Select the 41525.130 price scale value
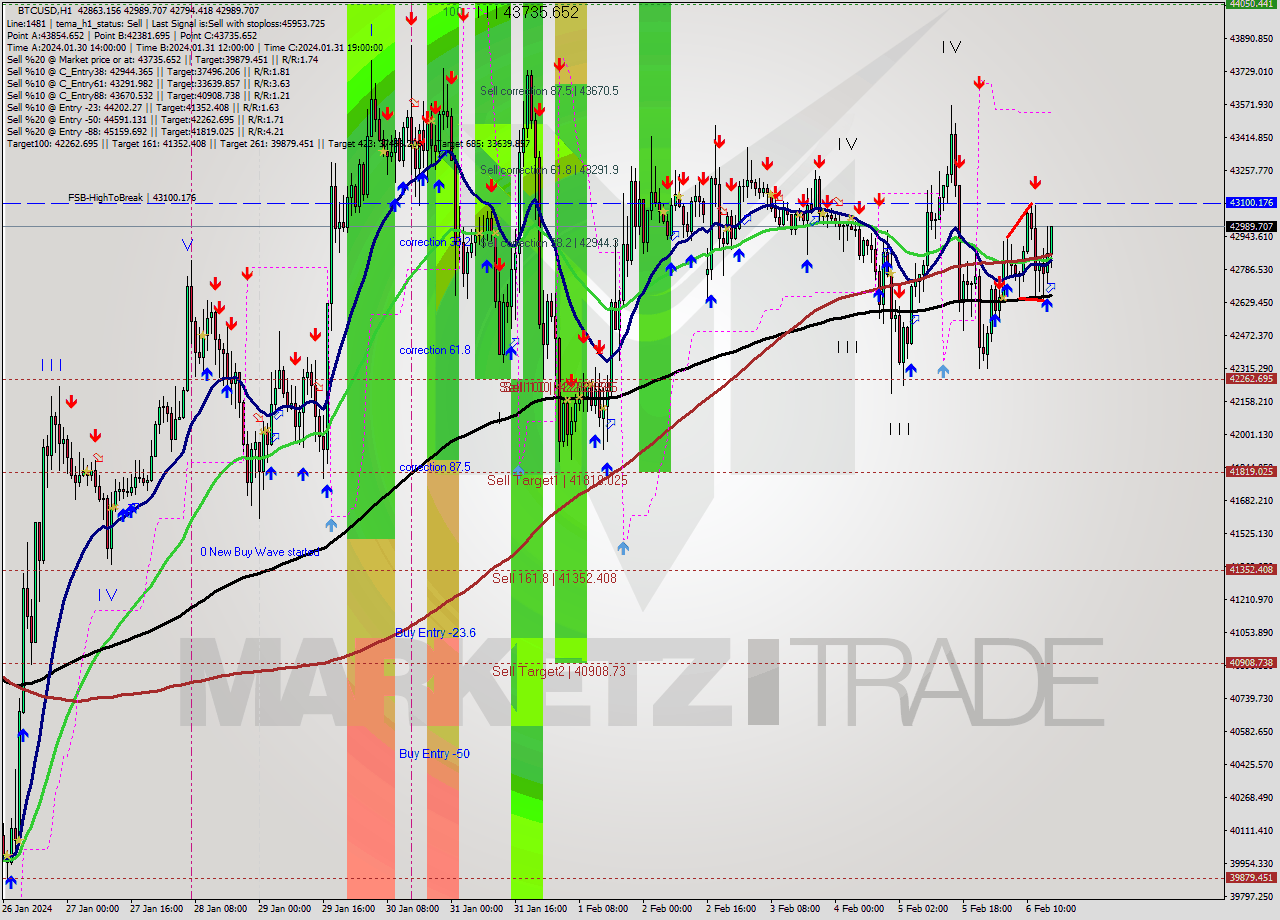This screenshot has width=1280, height=920. 1252,533
